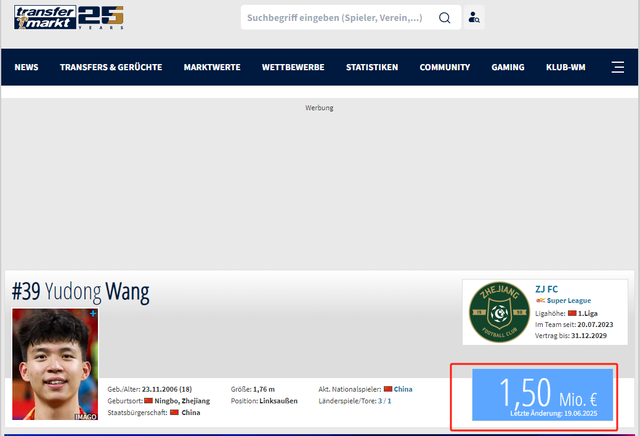The height and width of the screenshot is (436, 640).
Task: Focus the Suchbegriff eingeben search field
Action: tap(339, 18)
